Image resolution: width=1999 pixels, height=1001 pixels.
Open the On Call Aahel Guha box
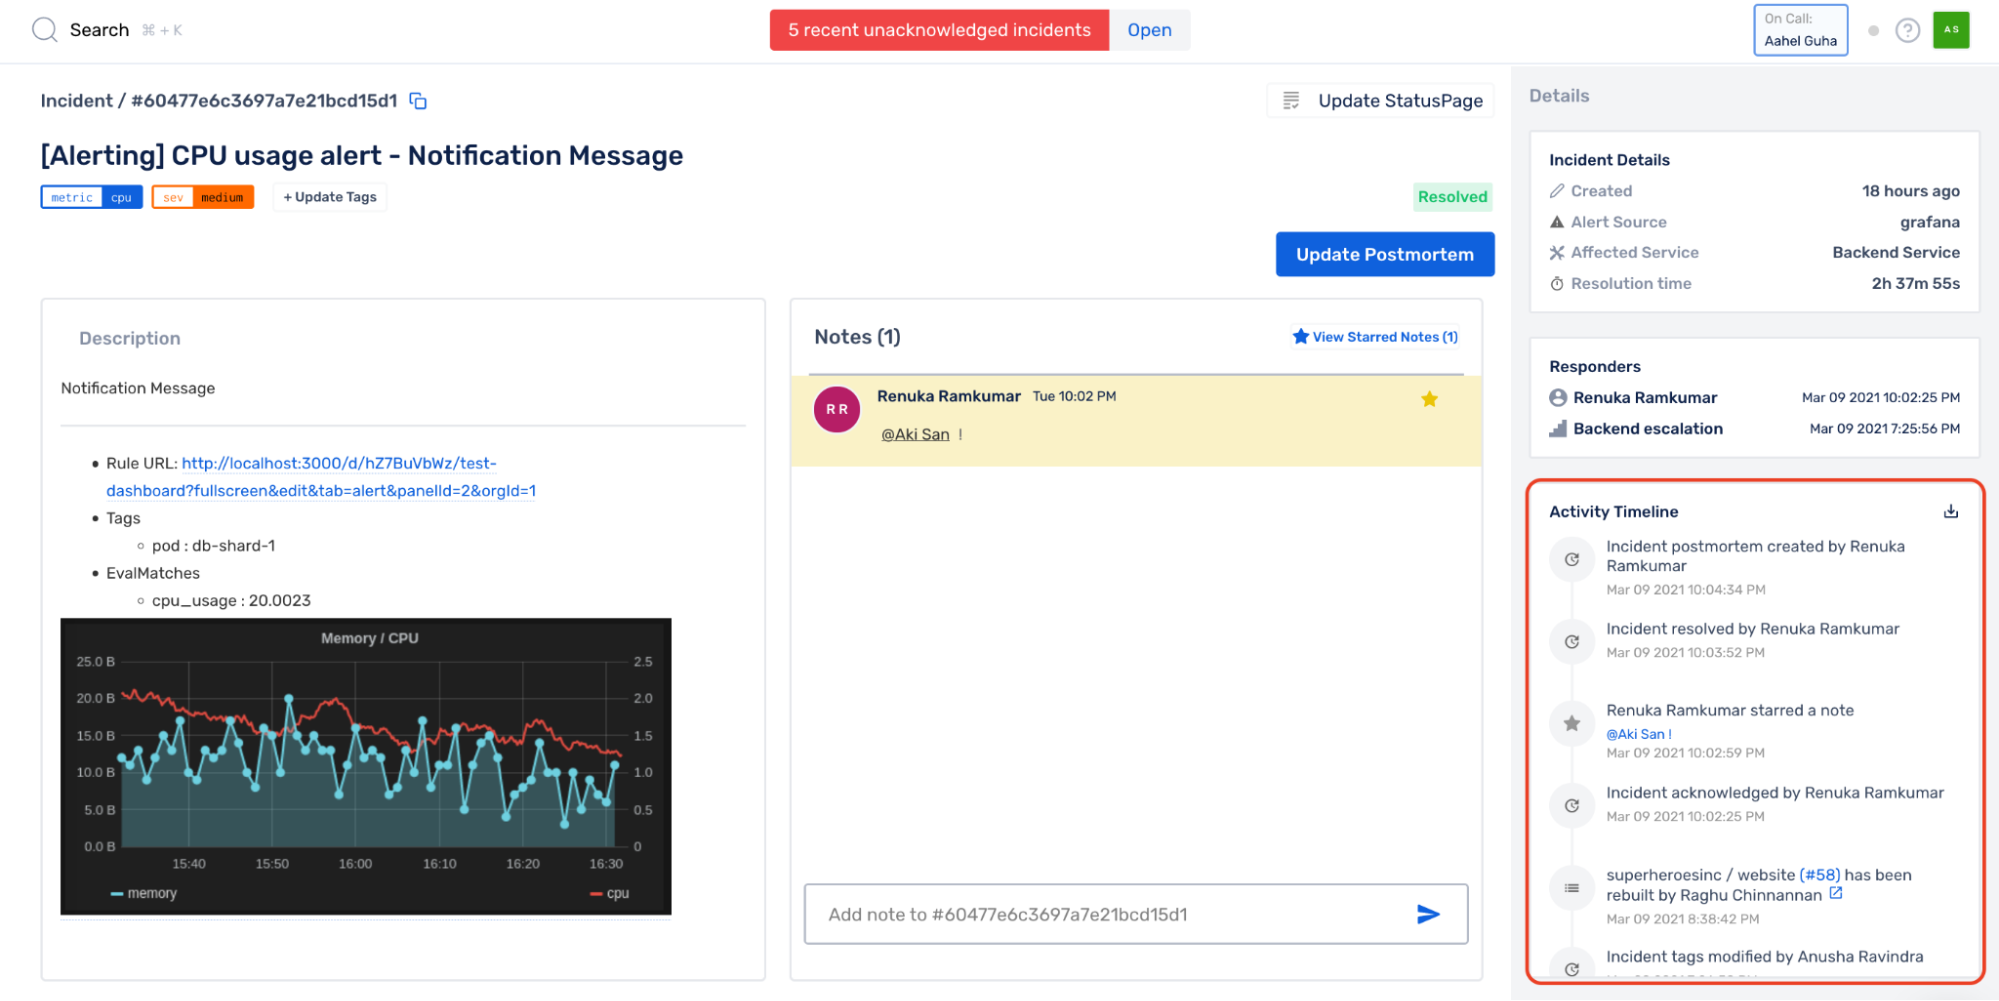1800,30
